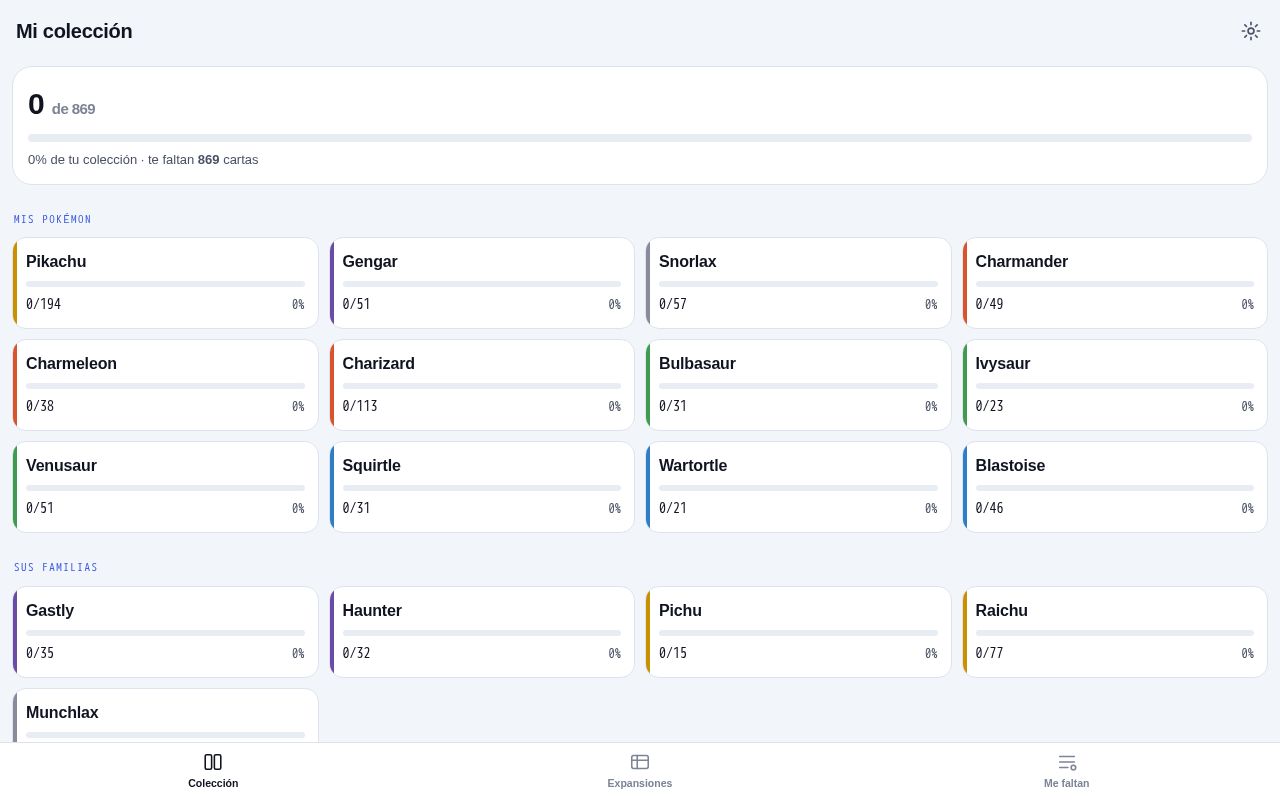Screen dimensions: 1280x800
Task: Open the Charmeleon card
Action: click(x=165, y=385)
